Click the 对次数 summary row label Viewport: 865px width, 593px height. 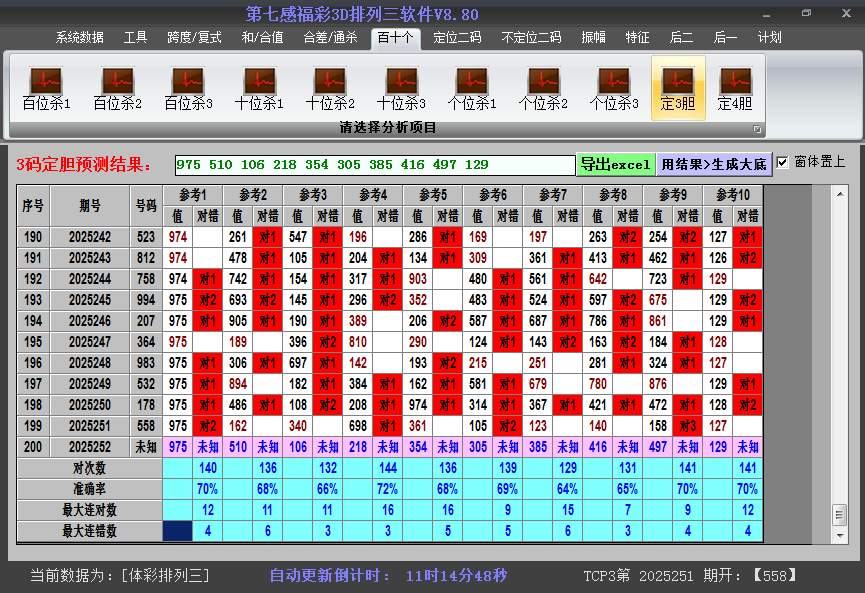[90, 468]
